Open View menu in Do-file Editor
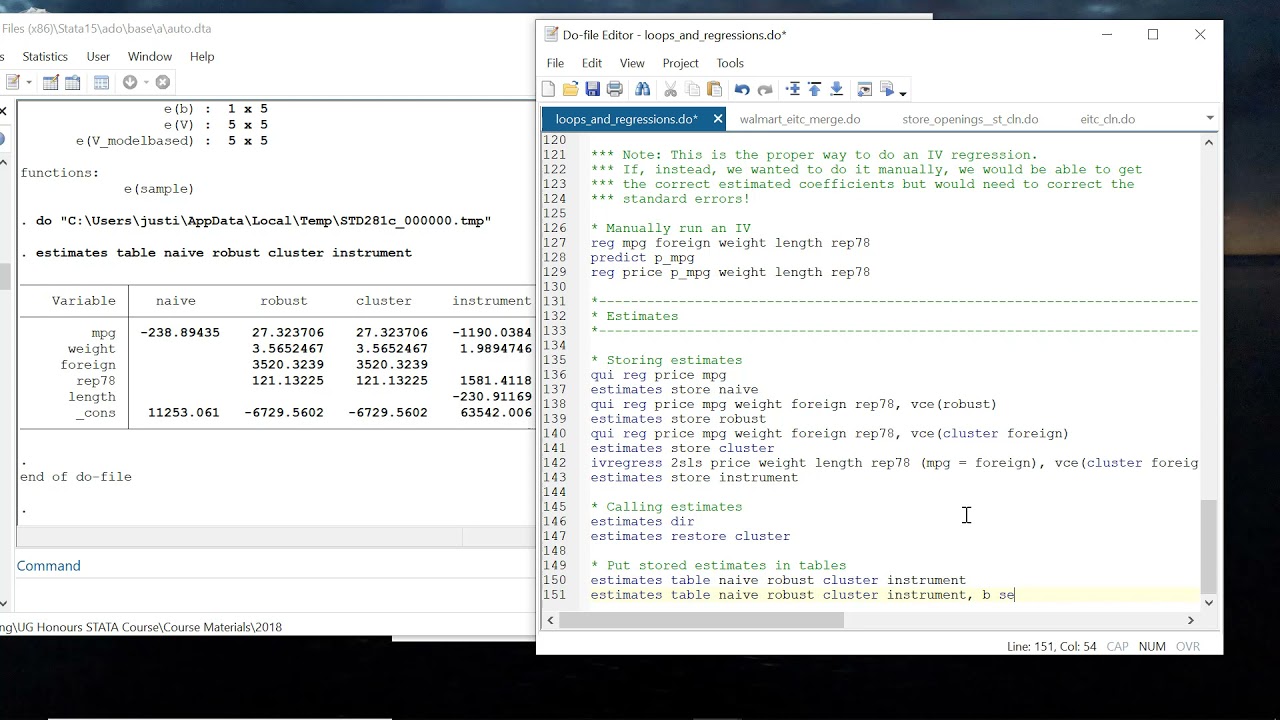Image resolution: width=1280 pixels, height=720 pixels. pyautogui.click(x=632, y=63)
